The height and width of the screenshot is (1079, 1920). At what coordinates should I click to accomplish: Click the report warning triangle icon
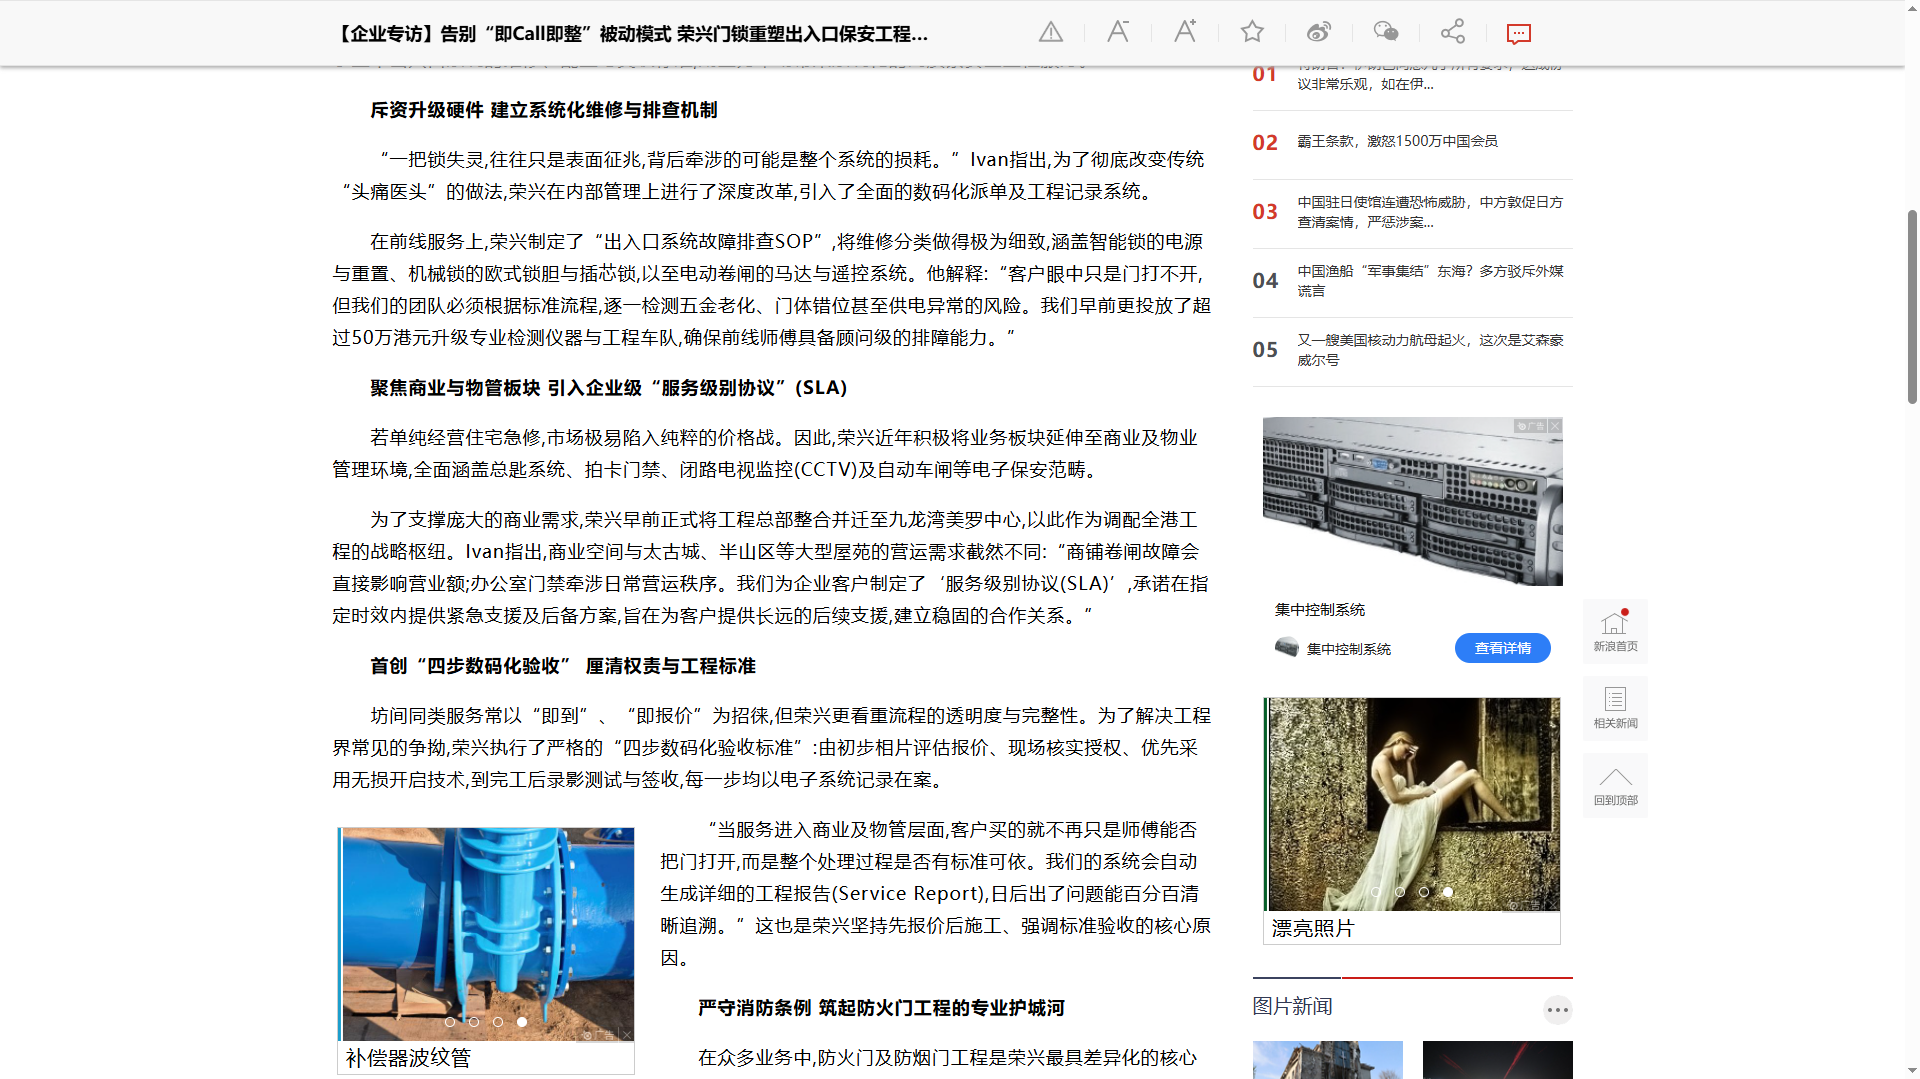point(1050,32)
